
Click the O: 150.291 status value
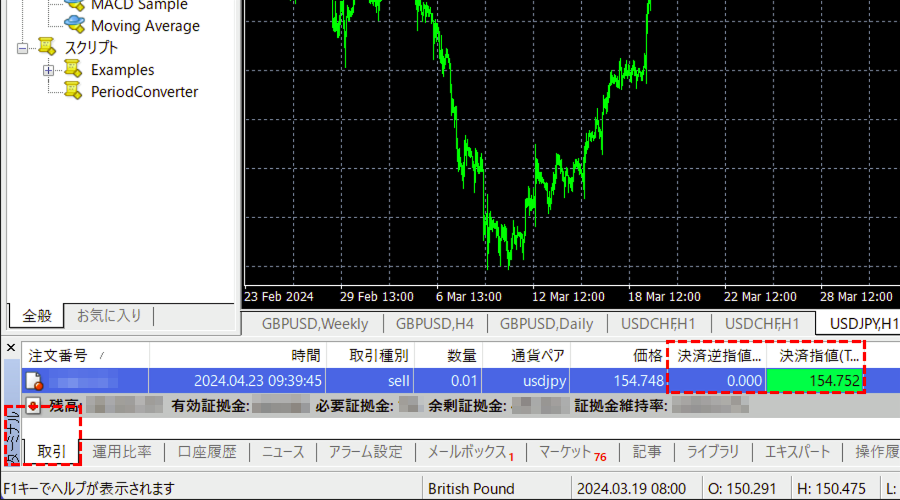coord(742,489)
